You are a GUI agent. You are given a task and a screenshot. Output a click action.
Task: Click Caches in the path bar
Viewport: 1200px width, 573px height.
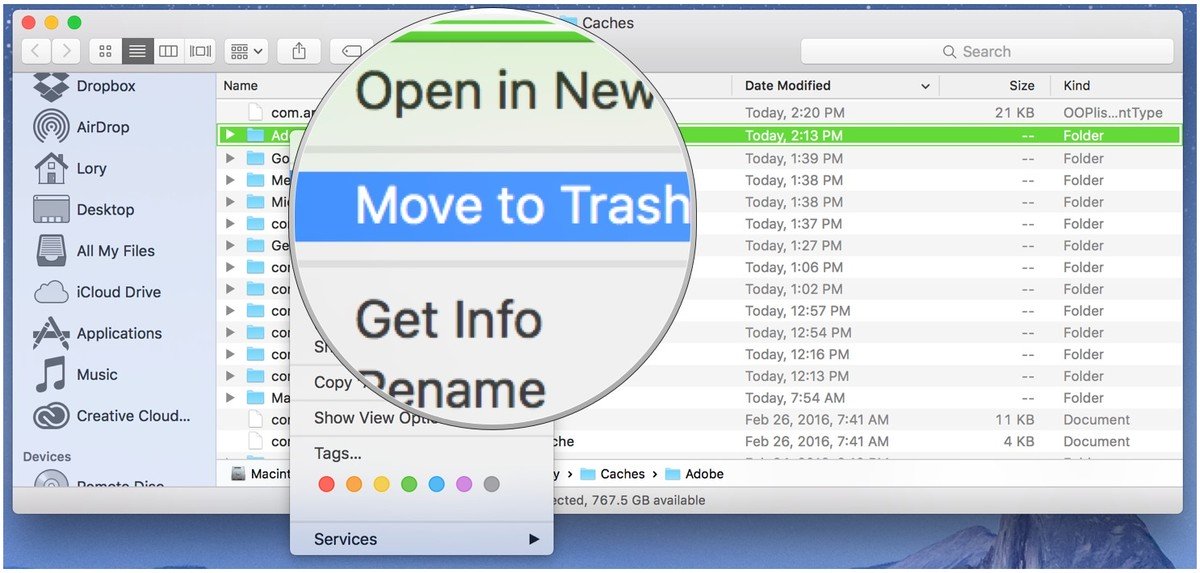pos(622,474)
